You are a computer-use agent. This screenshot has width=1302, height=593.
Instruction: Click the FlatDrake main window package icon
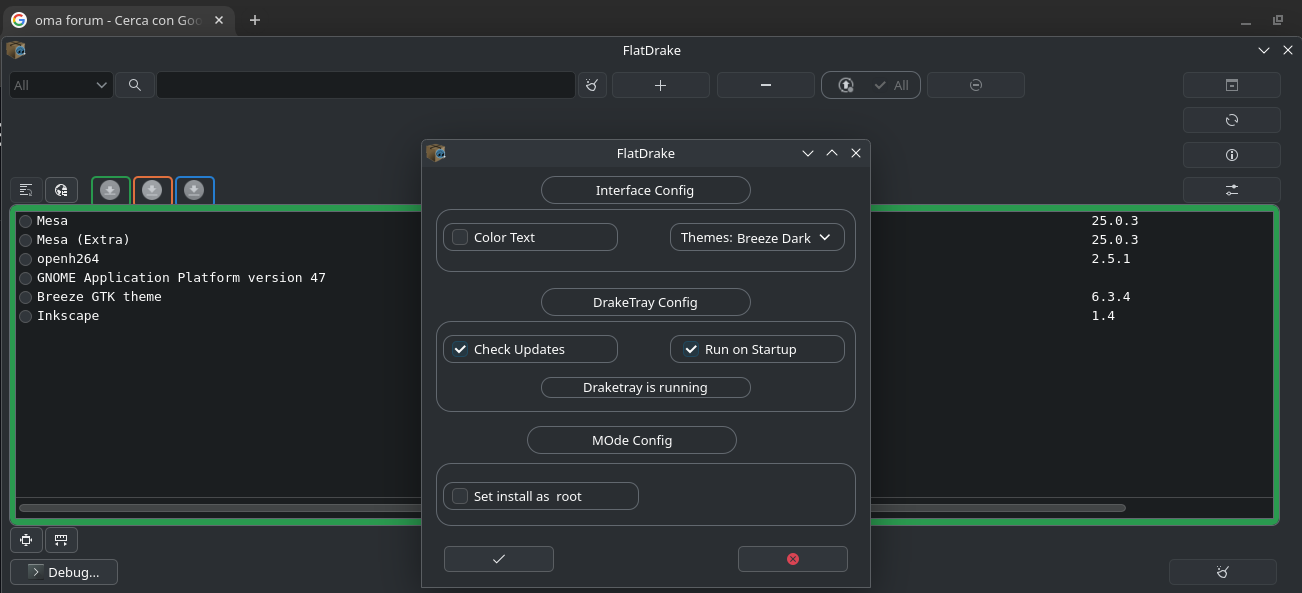16,50
